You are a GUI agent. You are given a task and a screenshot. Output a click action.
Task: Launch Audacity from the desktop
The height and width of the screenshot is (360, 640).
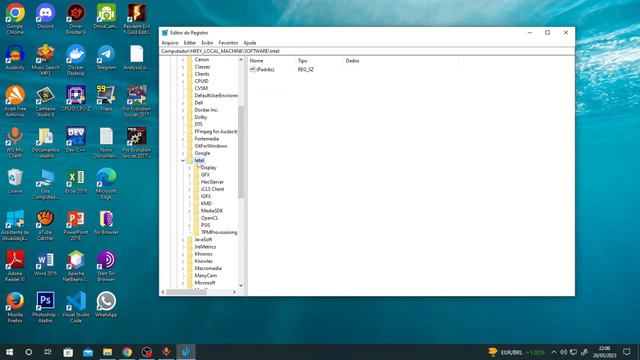(x=15, y=58)
